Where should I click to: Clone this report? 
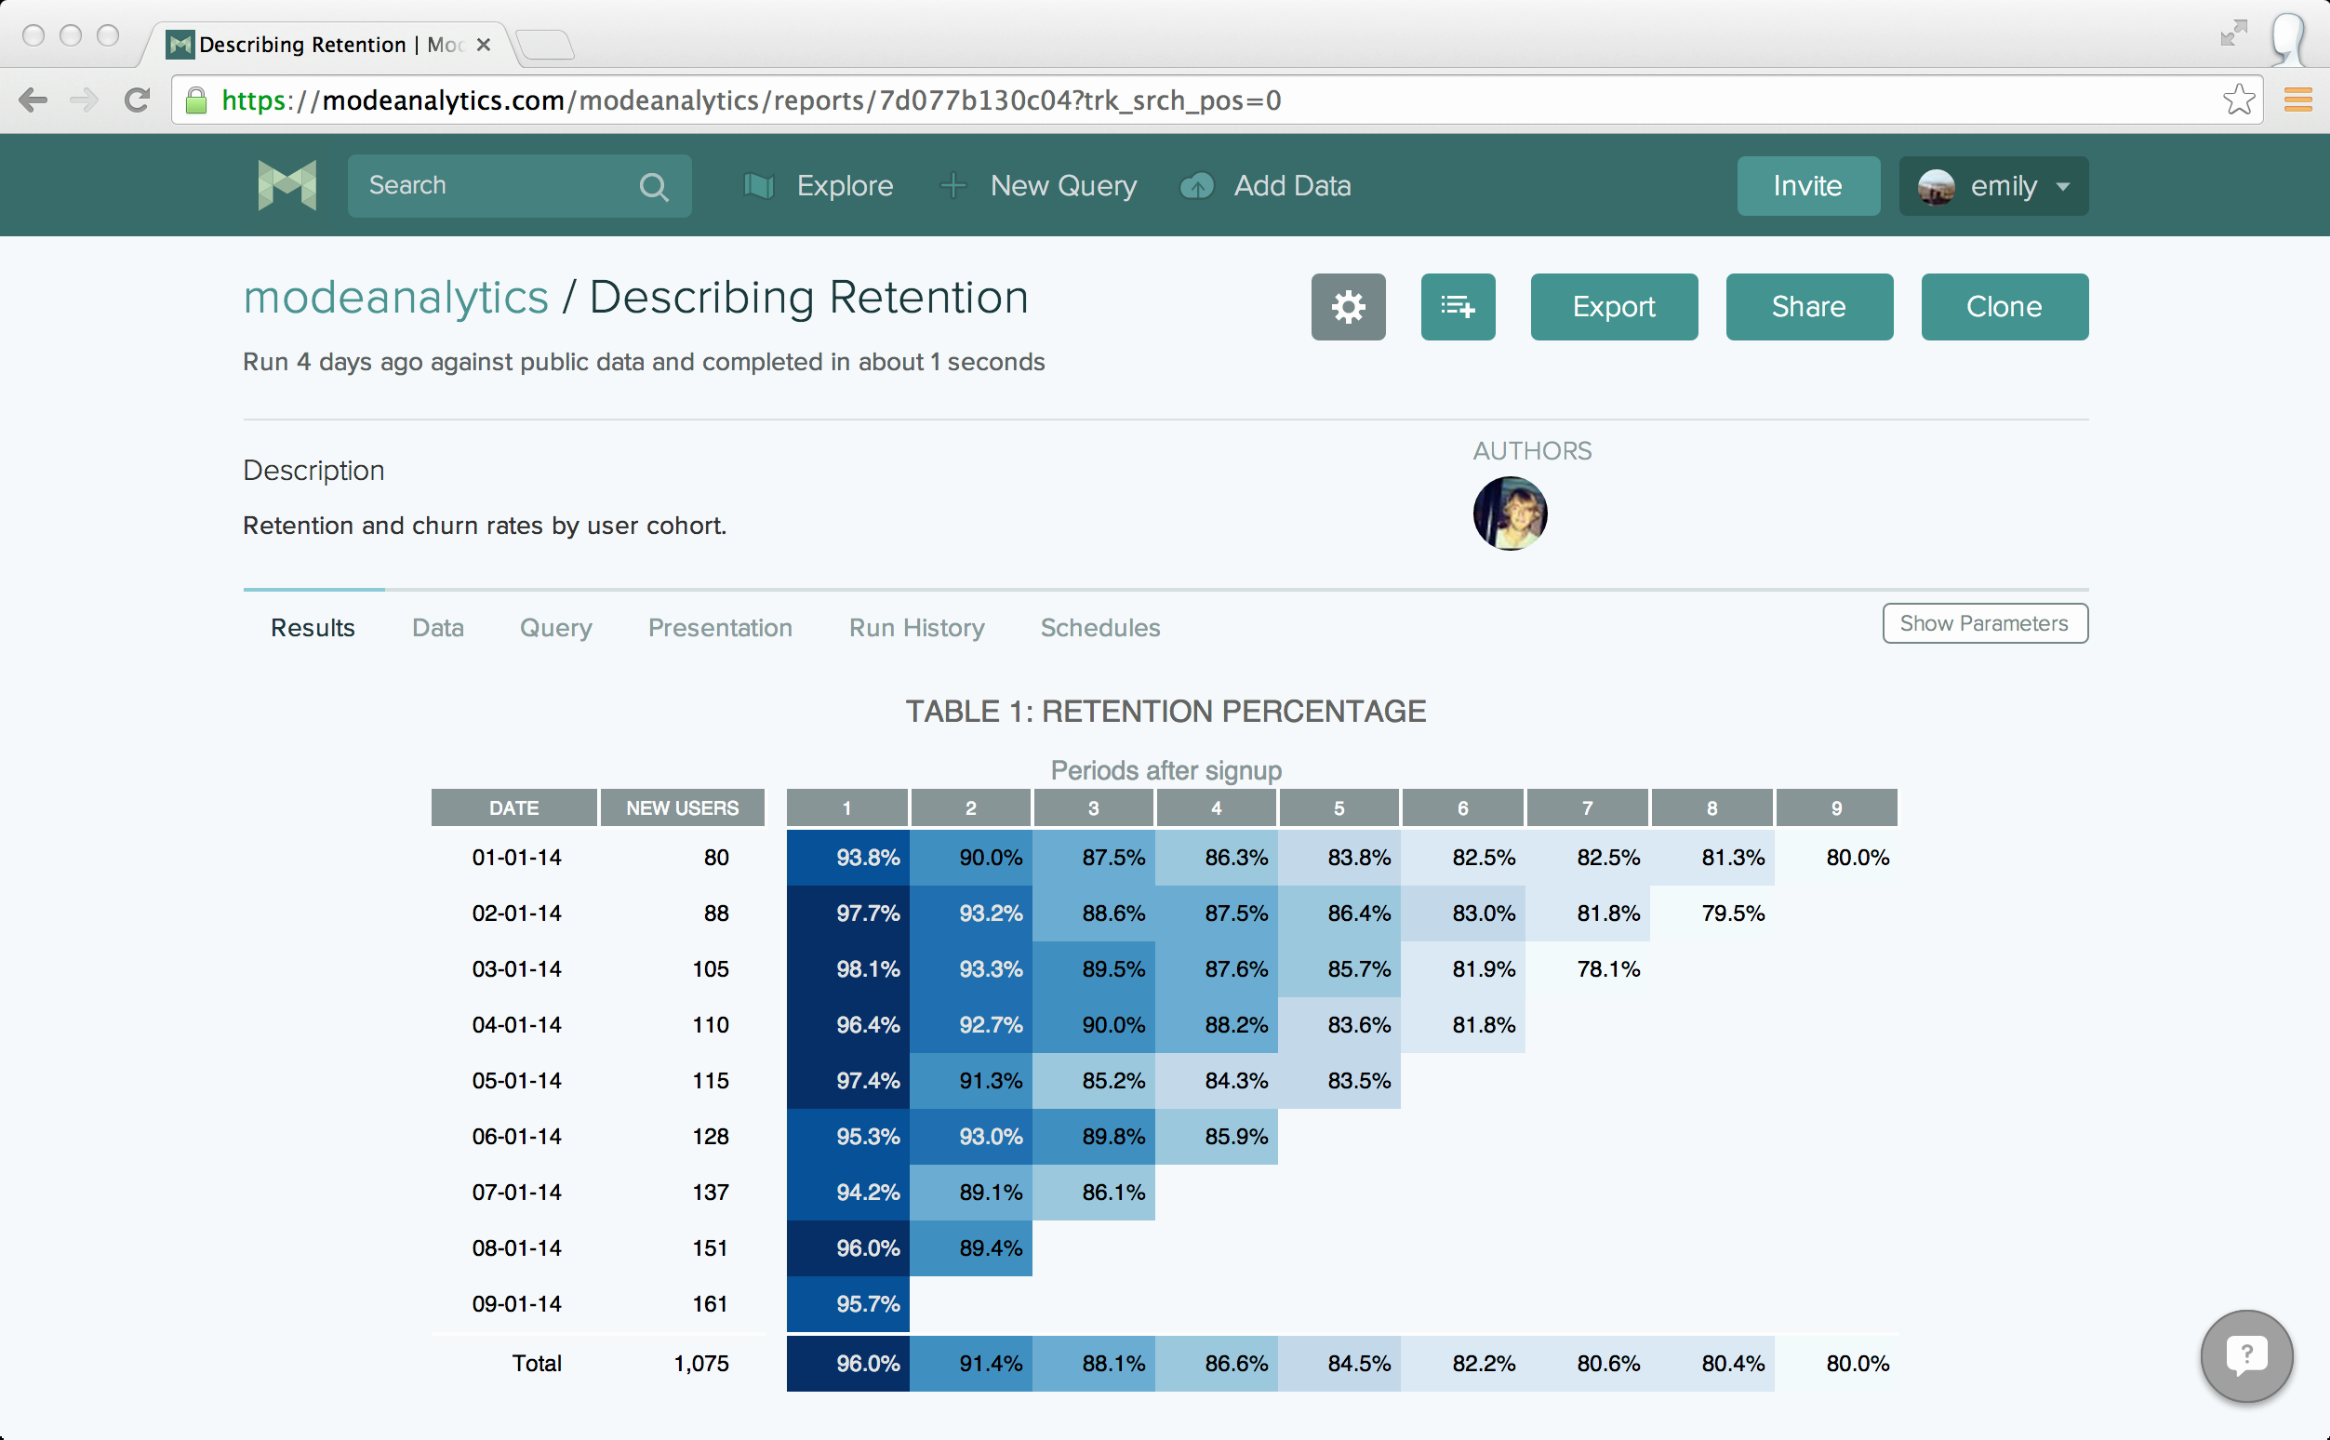(2004, 307)
